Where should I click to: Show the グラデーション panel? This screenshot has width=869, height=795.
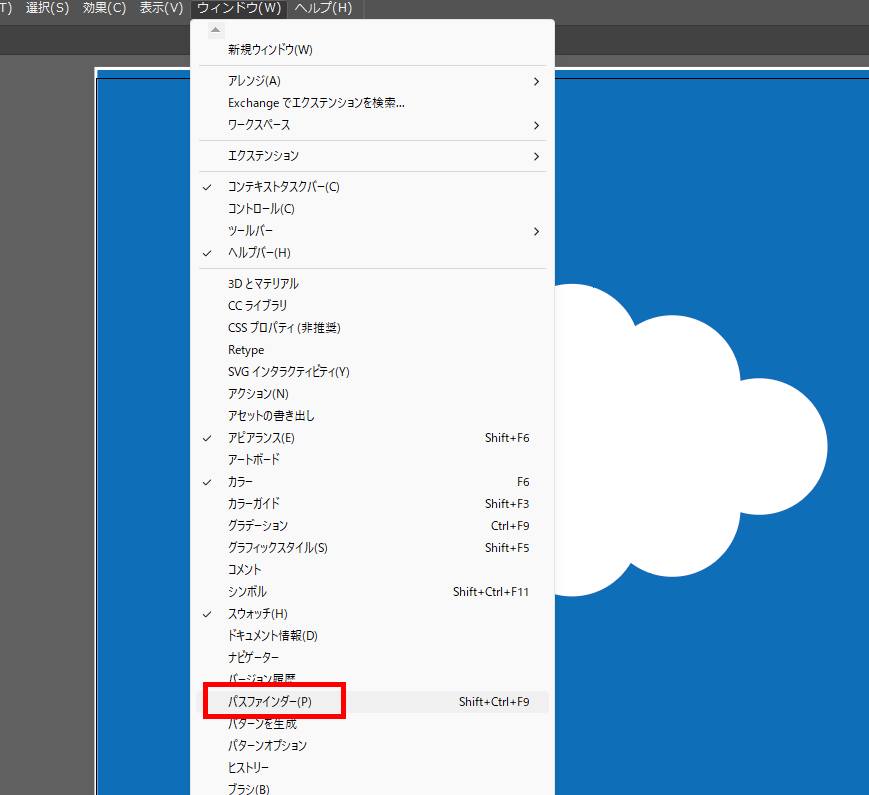(258, 526)
